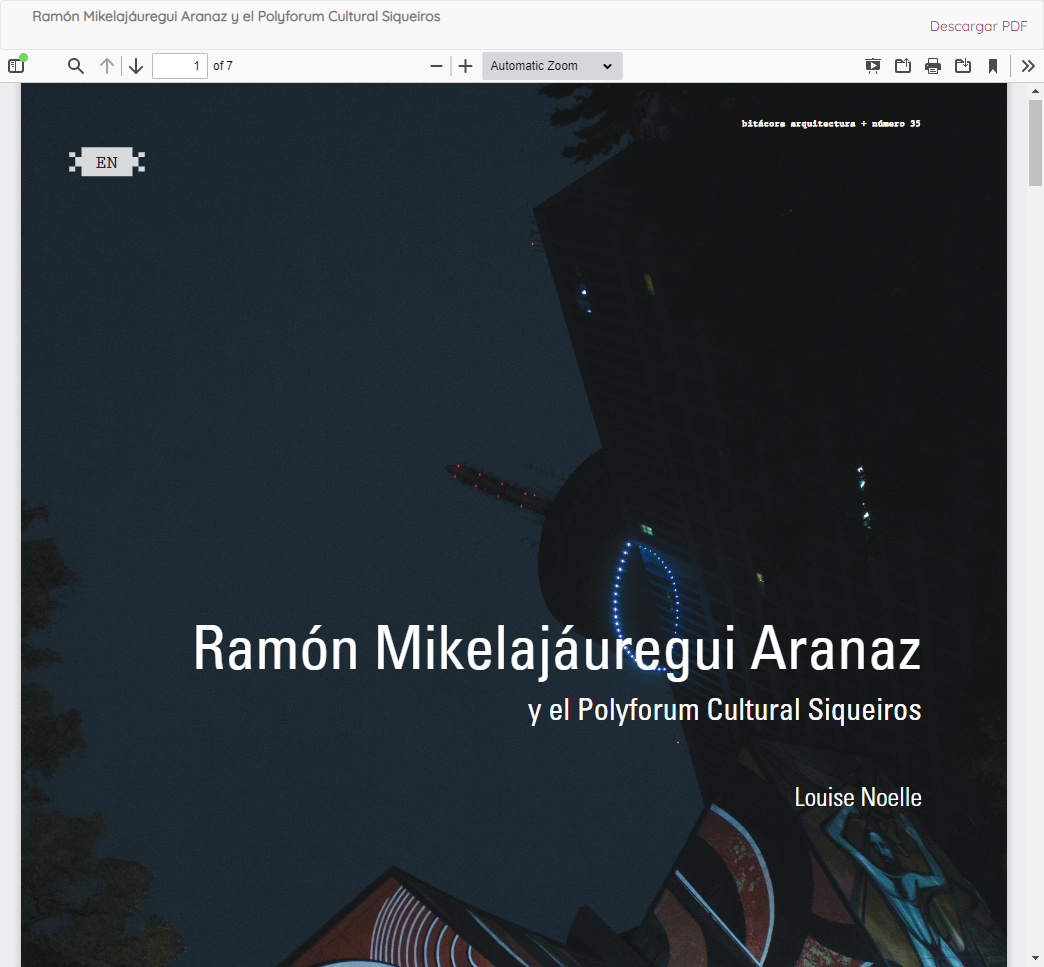Open the find in document search
Viewport: 1044px width, 967px height.
coord(76,66)
